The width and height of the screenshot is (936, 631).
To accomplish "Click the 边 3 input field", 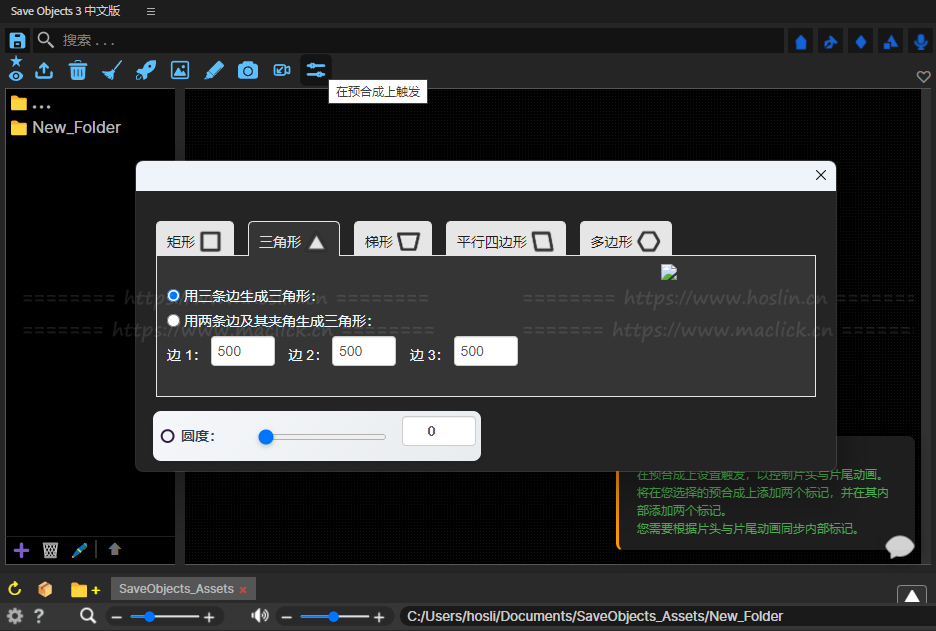I will (486, 351).
